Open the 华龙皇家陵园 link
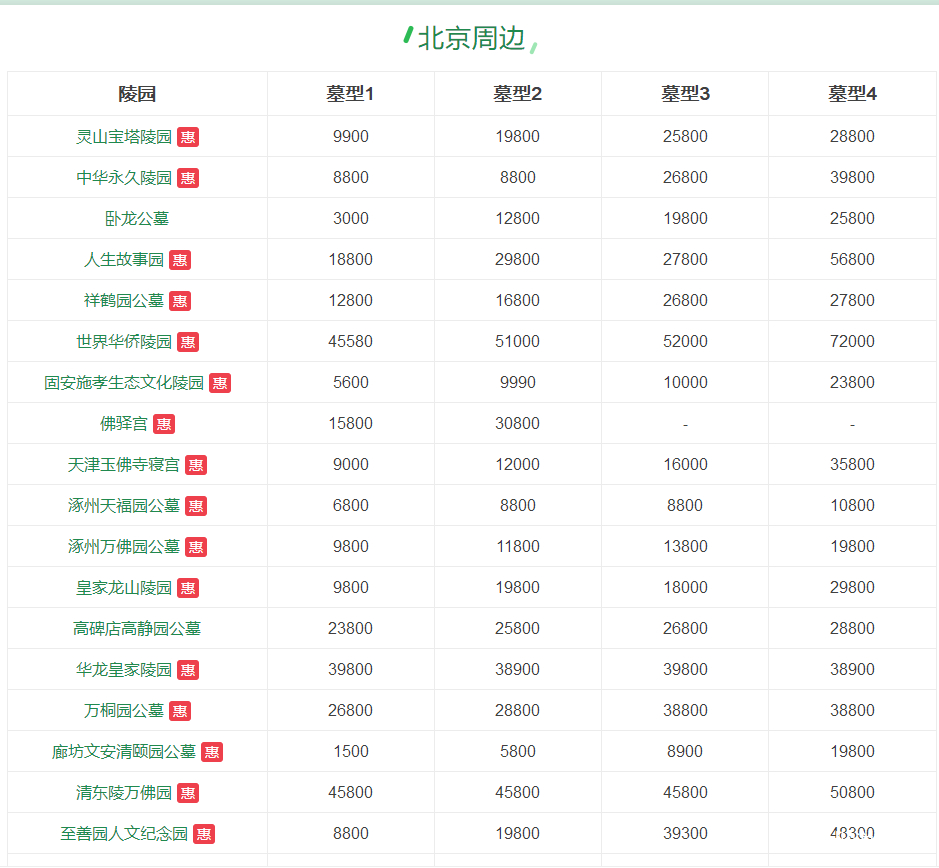 coord(124,670)
